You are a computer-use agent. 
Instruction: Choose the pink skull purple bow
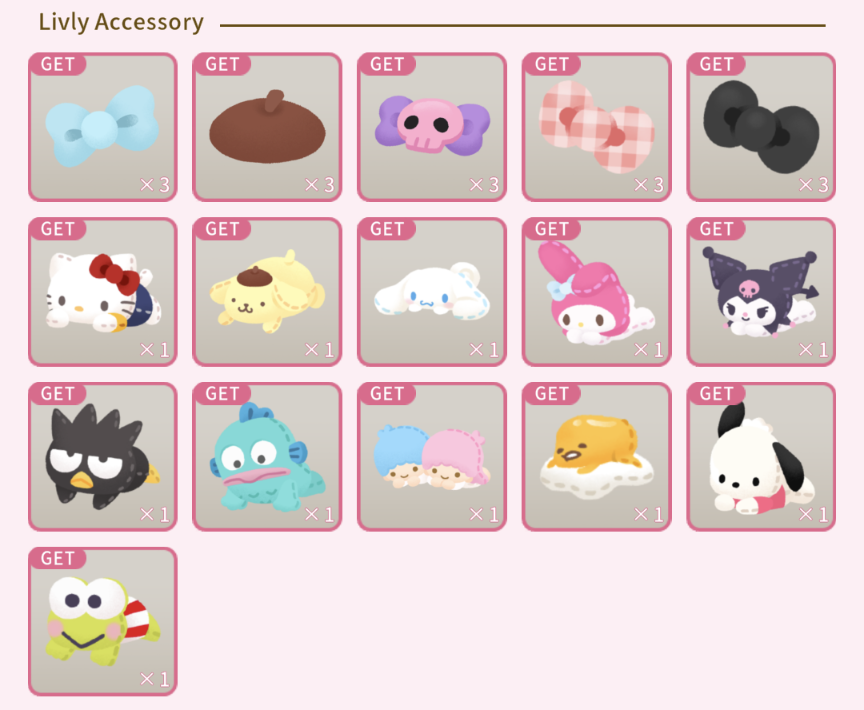432,127
